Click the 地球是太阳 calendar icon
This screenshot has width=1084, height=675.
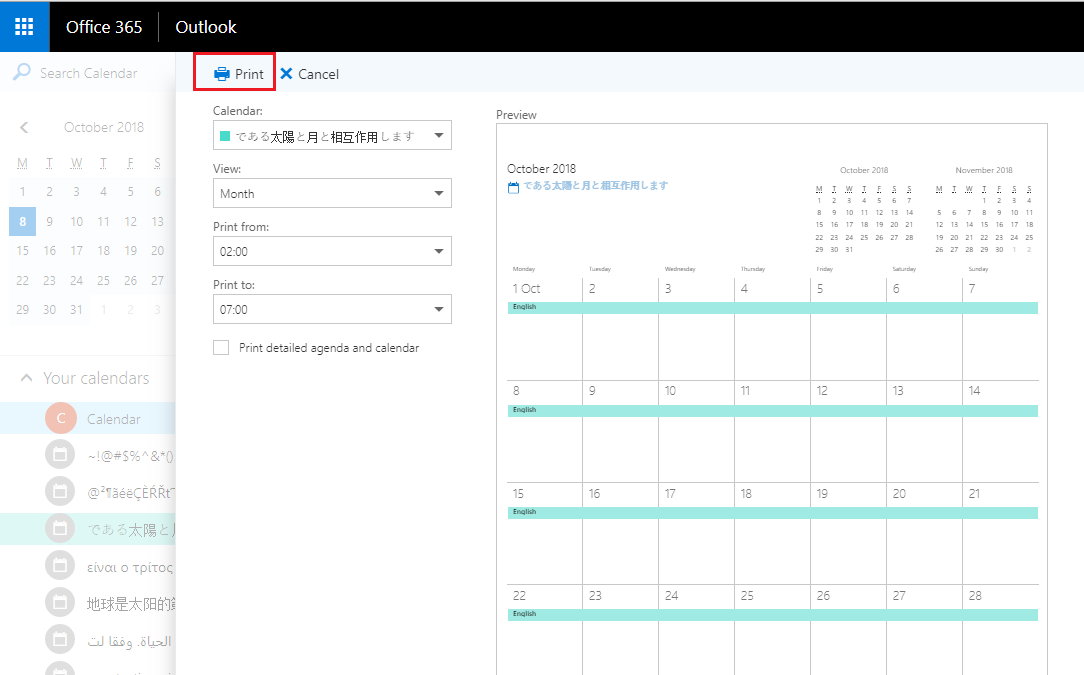[x=60, y=603]
